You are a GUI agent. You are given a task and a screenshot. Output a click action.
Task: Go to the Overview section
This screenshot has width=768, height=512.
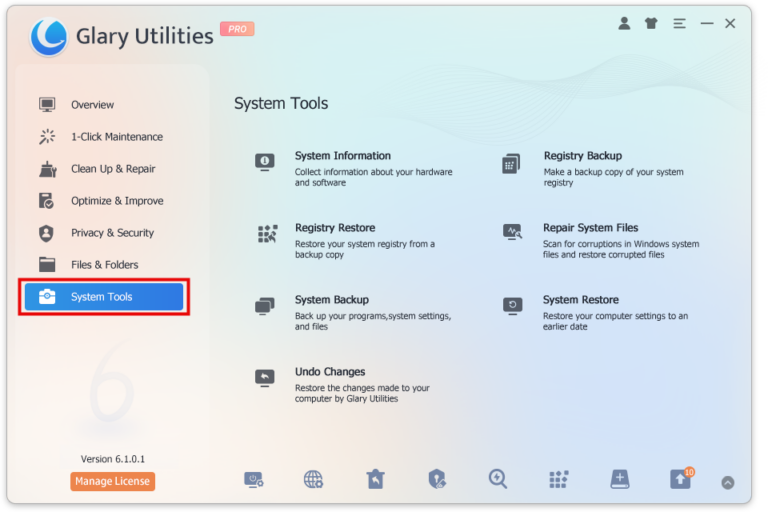[92, 105]
